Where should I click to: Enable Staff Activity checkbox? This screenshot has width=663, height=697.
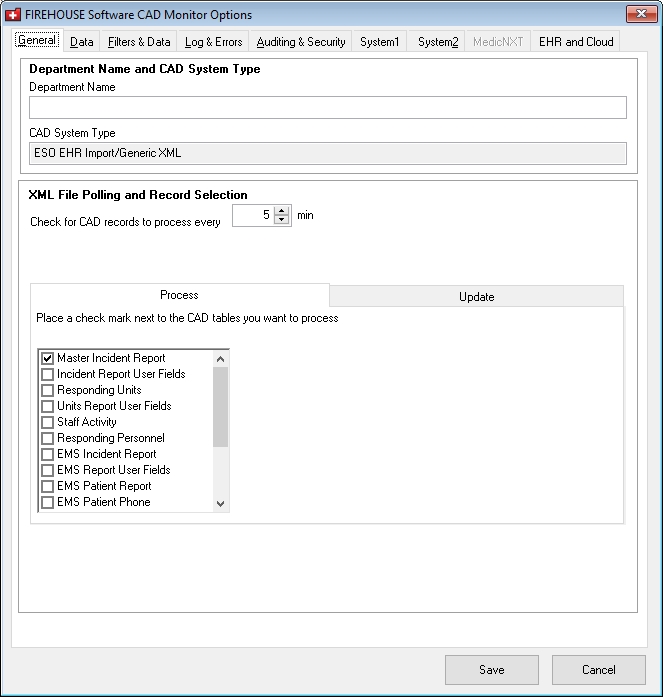pos(48,422)
